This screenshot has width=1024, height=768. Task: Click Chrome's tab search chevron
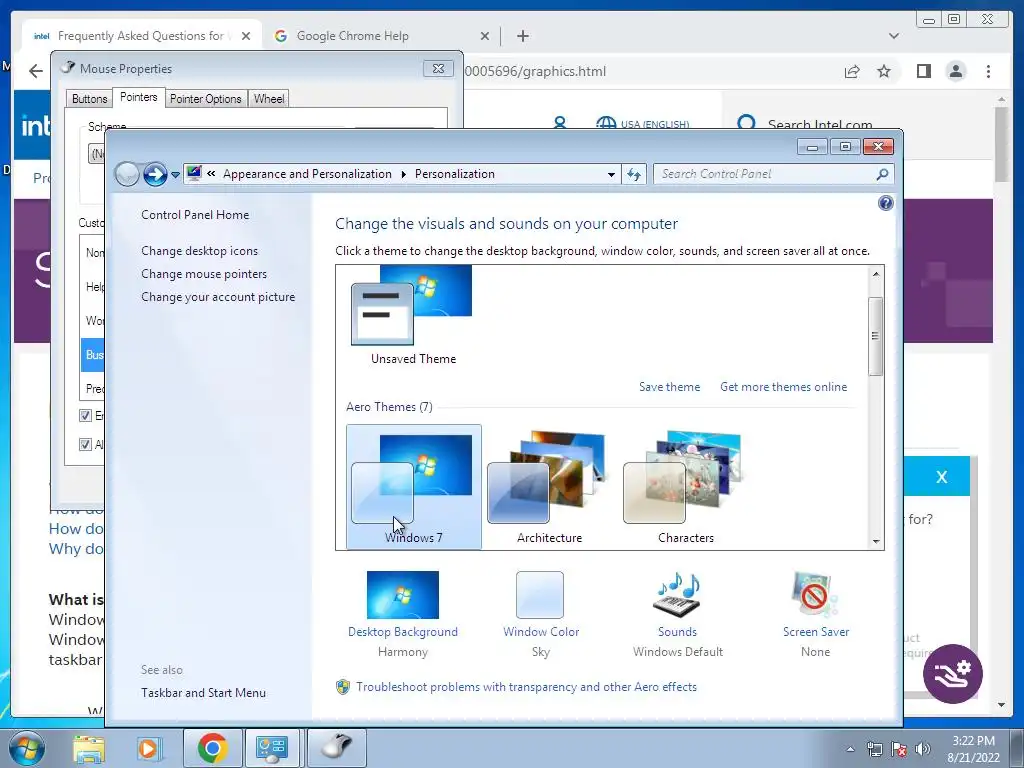pyautogui.click(x=894, y=36)
